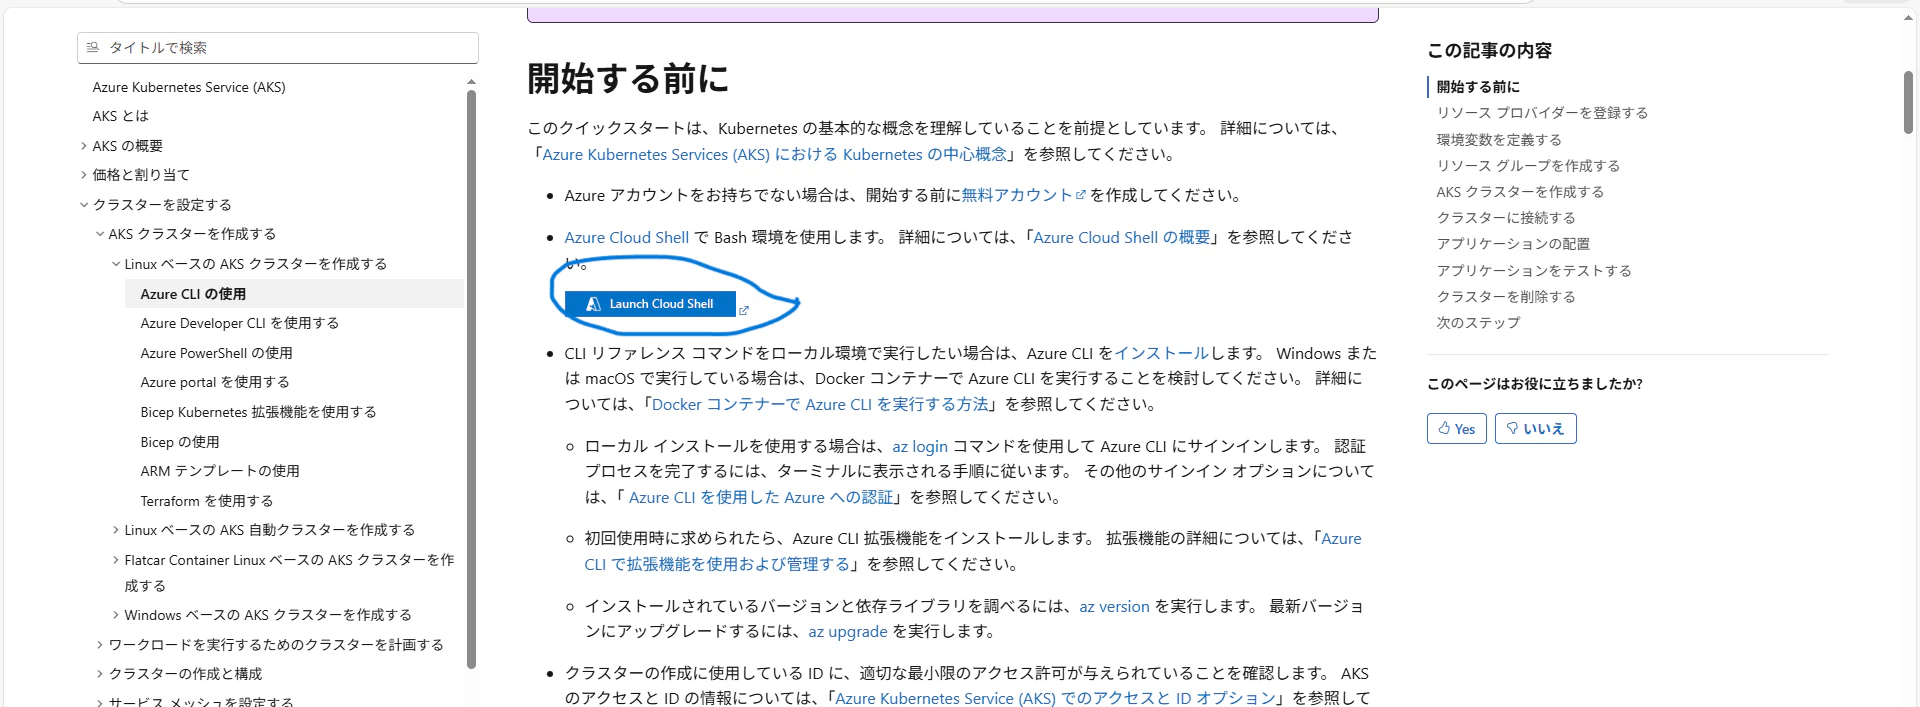The height and width of the screenshot is (707, 1920).
Task: Open the AKS とは page
Action: (120, 116)
